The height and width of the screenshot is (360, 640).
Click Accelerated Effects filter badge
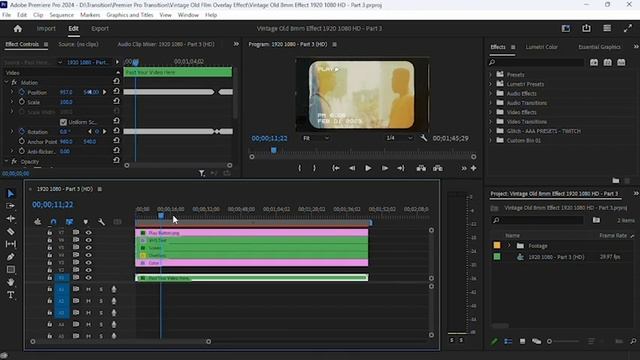click(x=594, y=62)
